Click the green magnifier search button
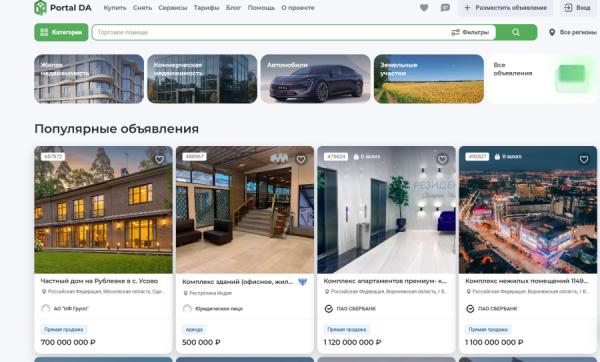Image resolution: width=600 pixels, height=362 pixels. (x=516, y=32)
